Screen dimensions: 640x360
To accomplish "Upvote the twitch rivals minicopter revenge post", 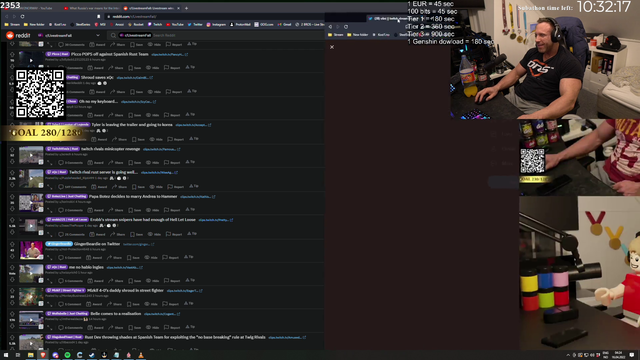I will point(12,149).
